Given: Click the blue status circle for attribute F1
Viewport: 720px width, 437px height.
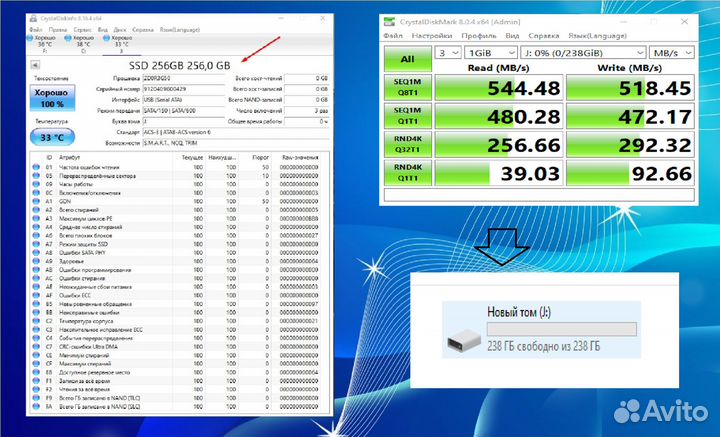Looking at the screenshot, I should click(36, 381).
